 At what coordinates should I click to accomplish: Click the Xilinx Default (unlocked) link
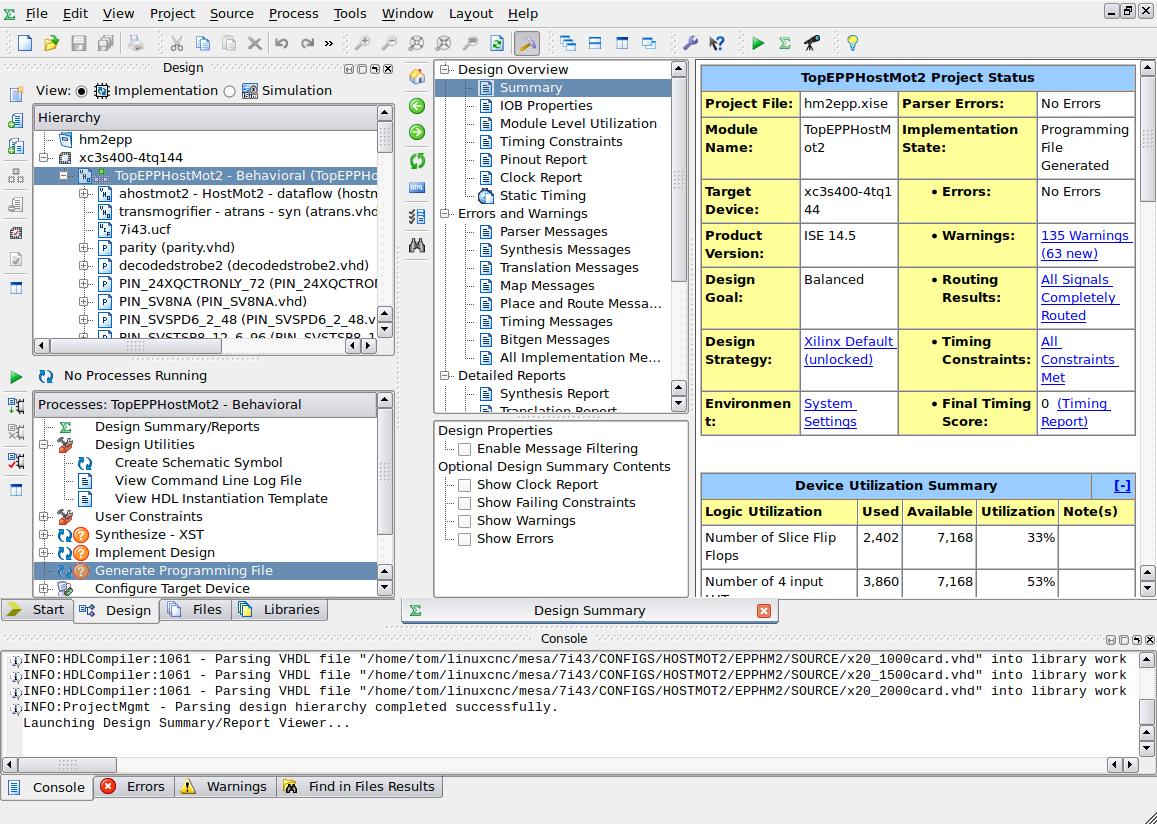click(849, 350)
